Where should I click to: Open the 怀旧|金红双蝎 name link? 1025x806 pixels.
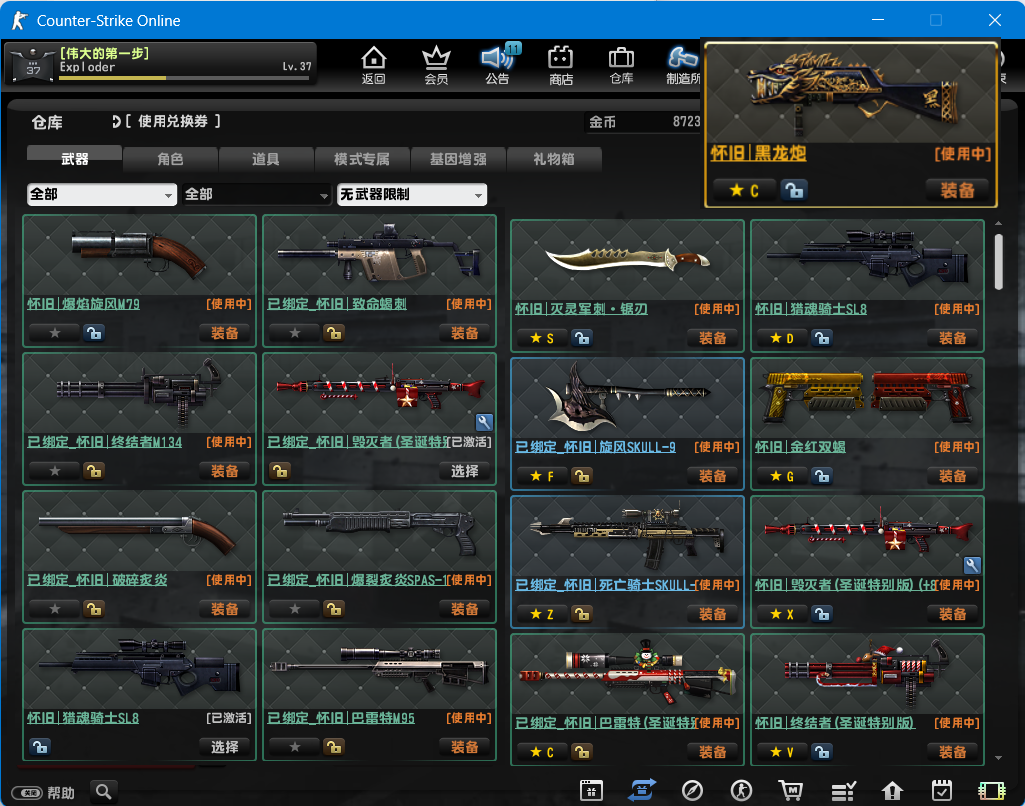[800, 447]
